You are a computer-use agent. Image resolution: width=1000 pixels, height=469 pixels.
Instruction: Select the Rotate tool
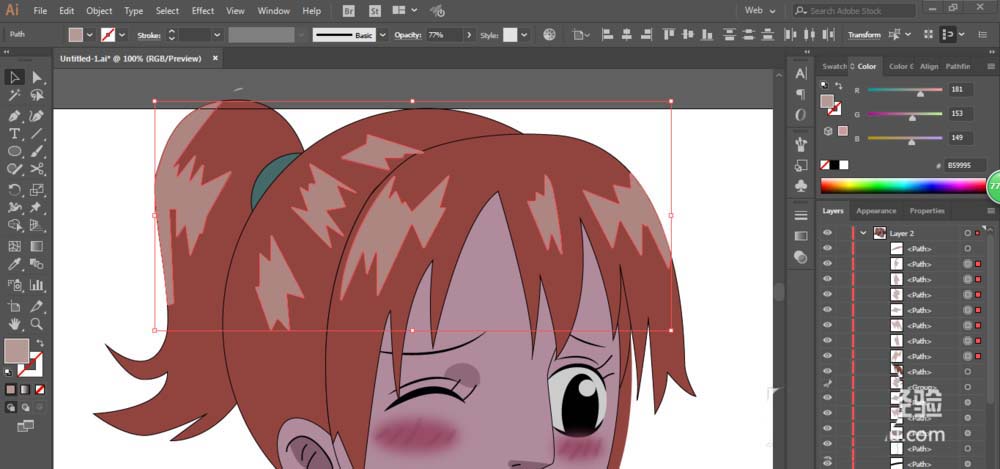(14, 190)
